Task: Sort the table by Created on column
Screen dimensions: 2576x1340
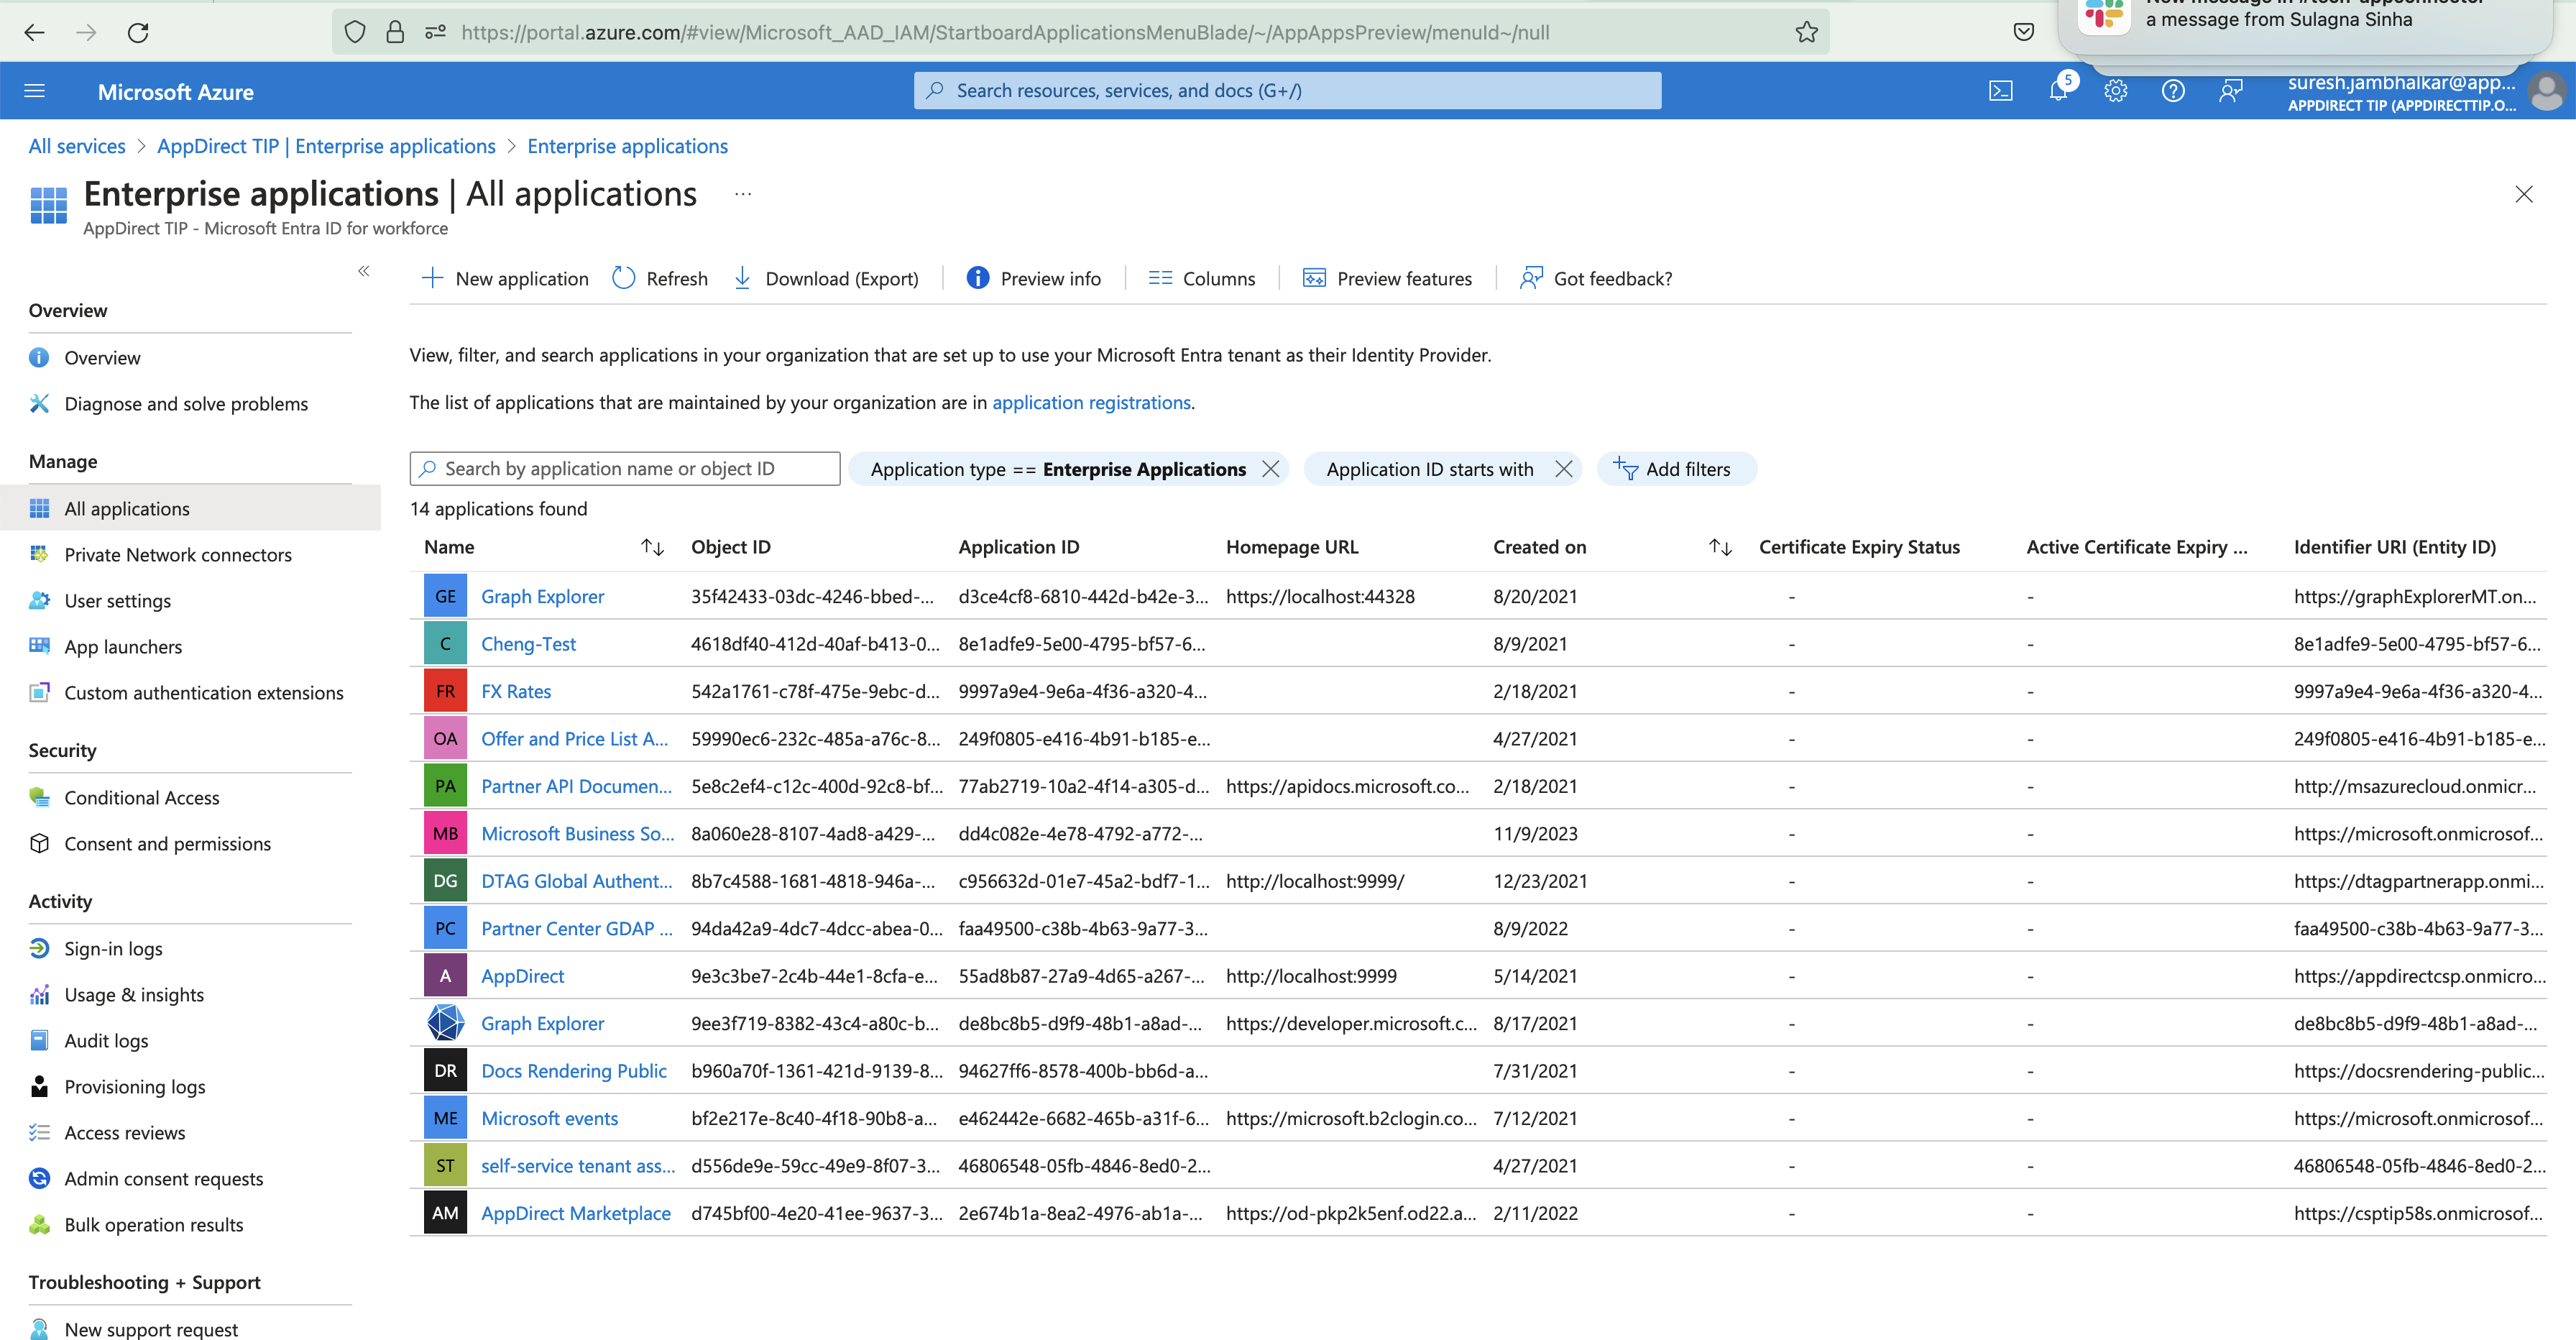Action: (1720, 547)
